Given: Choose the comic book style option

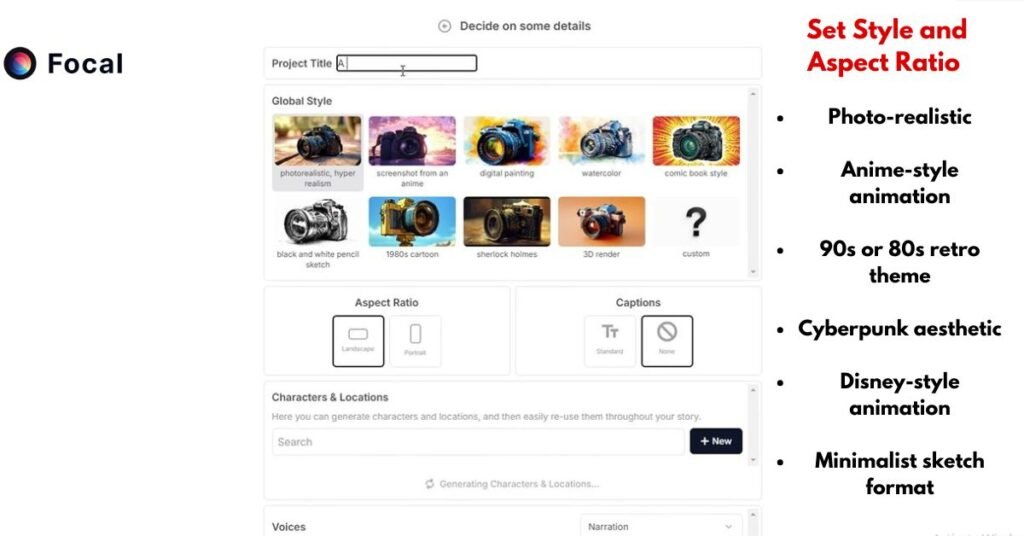Looking at the screenshot, I should 696,141.
